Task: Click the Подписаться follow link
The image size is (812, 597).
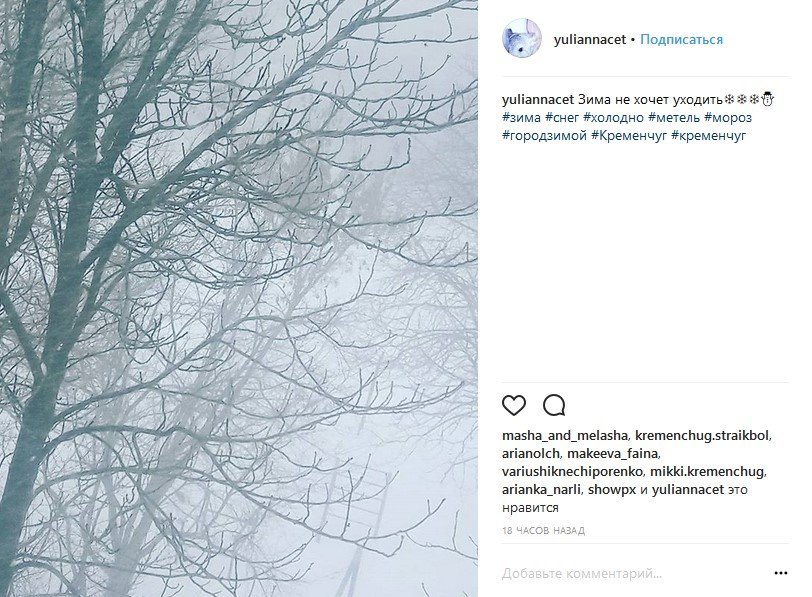Action: [x=682, y=39]
